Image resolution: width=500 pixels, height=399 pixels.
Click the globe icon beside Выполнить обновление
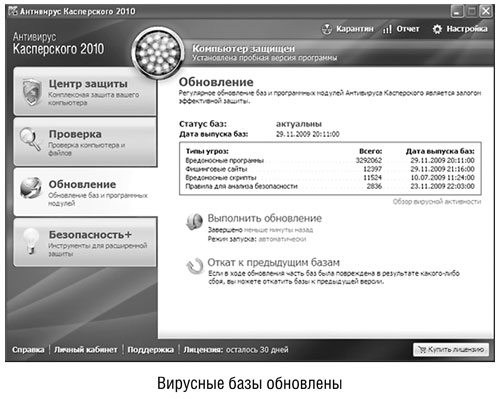(194, 222)
